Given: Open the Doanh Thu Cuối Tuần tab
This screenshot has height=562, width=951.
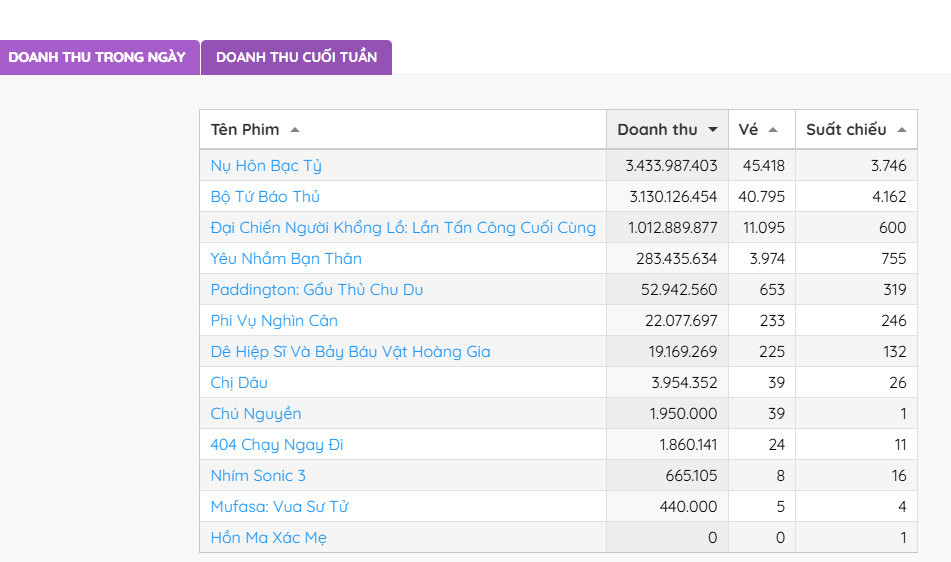Looking at the screenshot, I should [x=296, y=57].
